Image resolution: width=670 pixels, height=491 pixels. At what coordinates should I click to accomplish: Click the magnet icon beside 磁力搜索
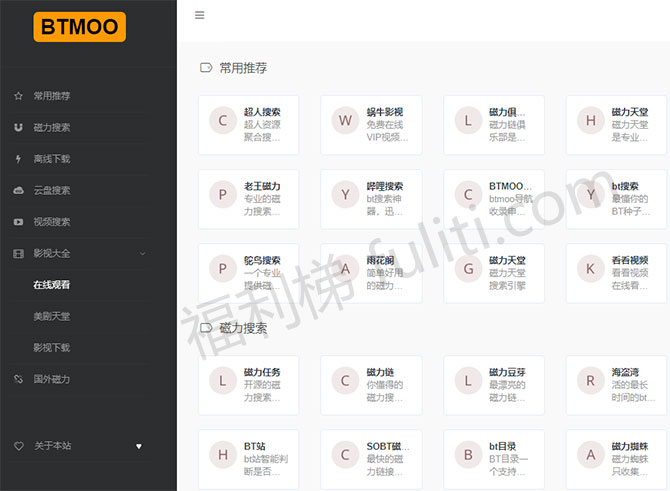pos(18,128)
